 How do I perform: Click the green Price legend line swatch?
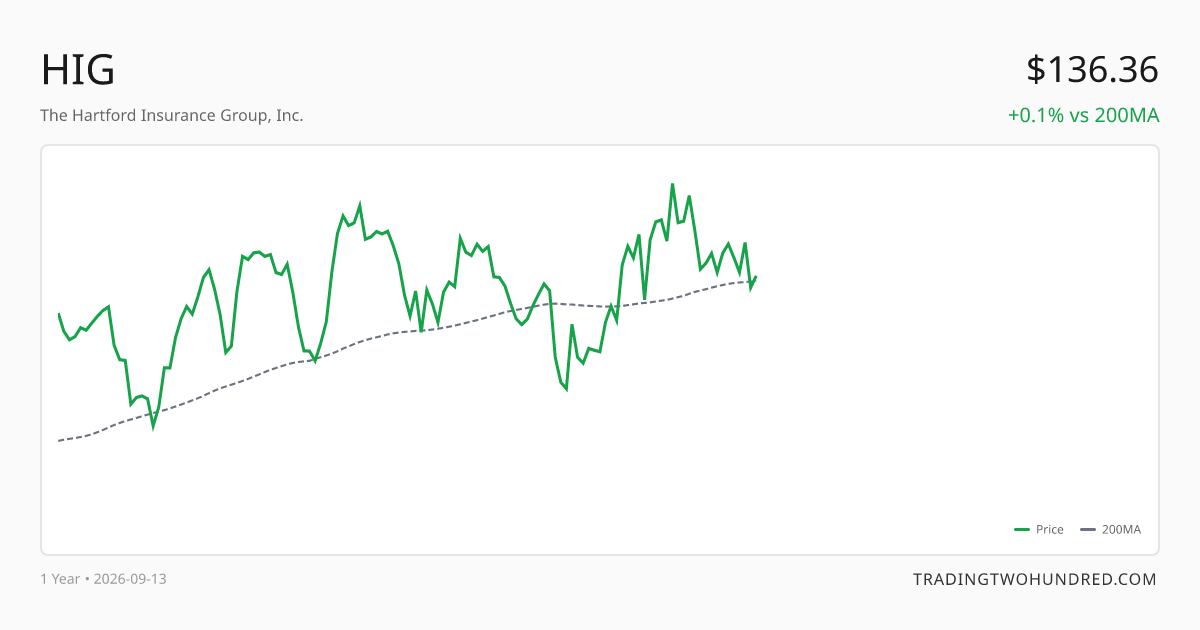coord(1022,530)
